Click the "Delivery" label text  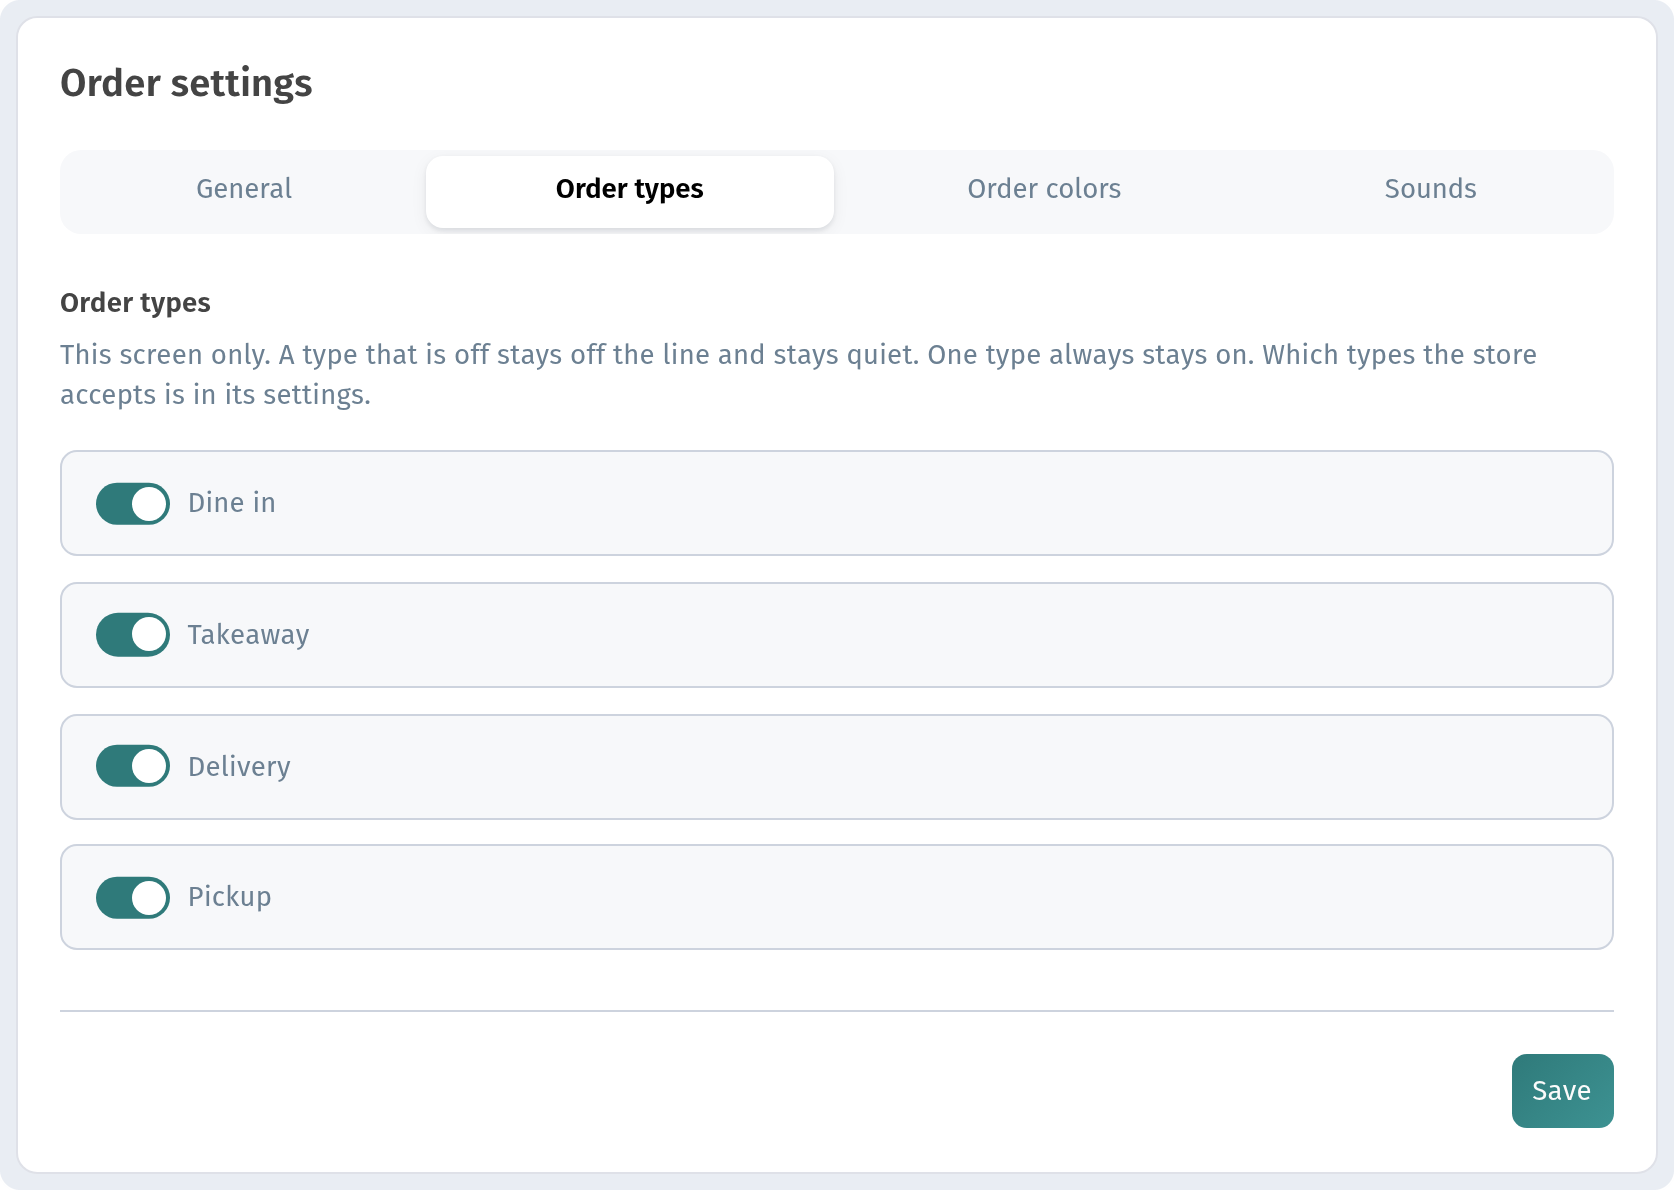coord(239,767)
